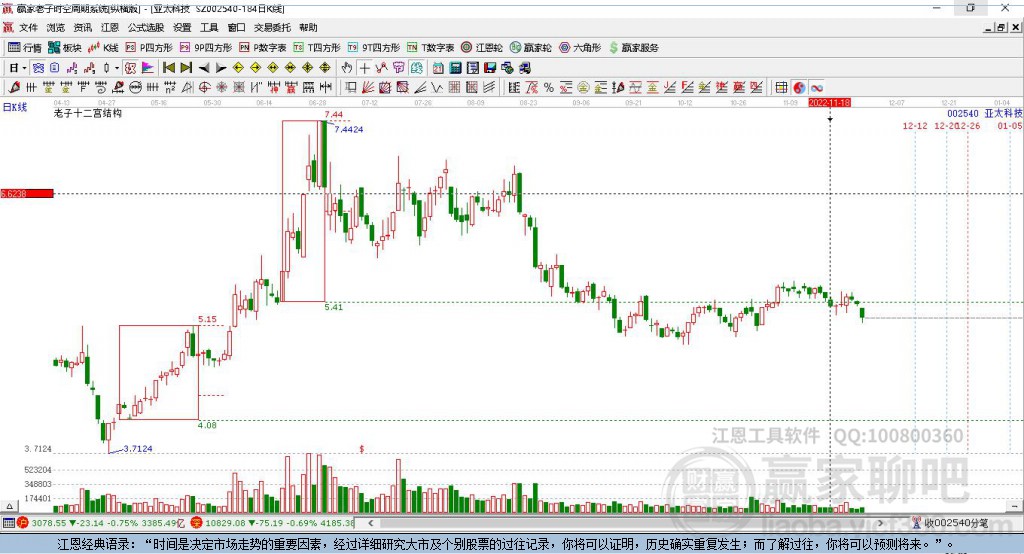Open the P四方形 tool
This screenshot has width=1024, height=554.
click(x=149, y=48)
